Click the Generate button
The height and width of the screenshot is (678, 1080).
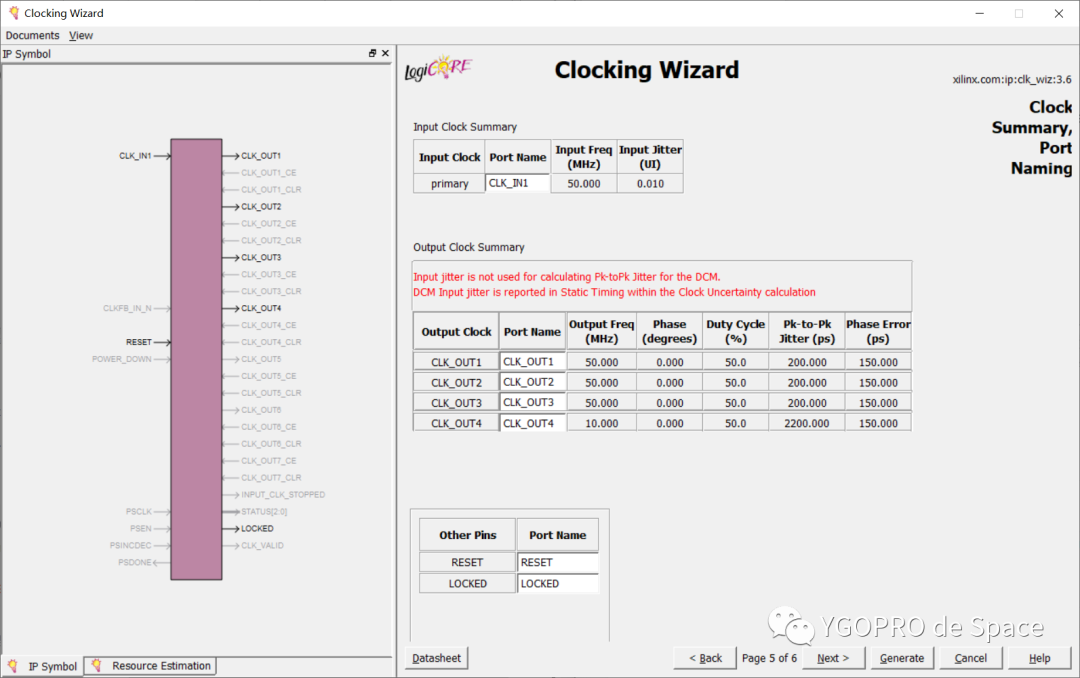point(902,658)
